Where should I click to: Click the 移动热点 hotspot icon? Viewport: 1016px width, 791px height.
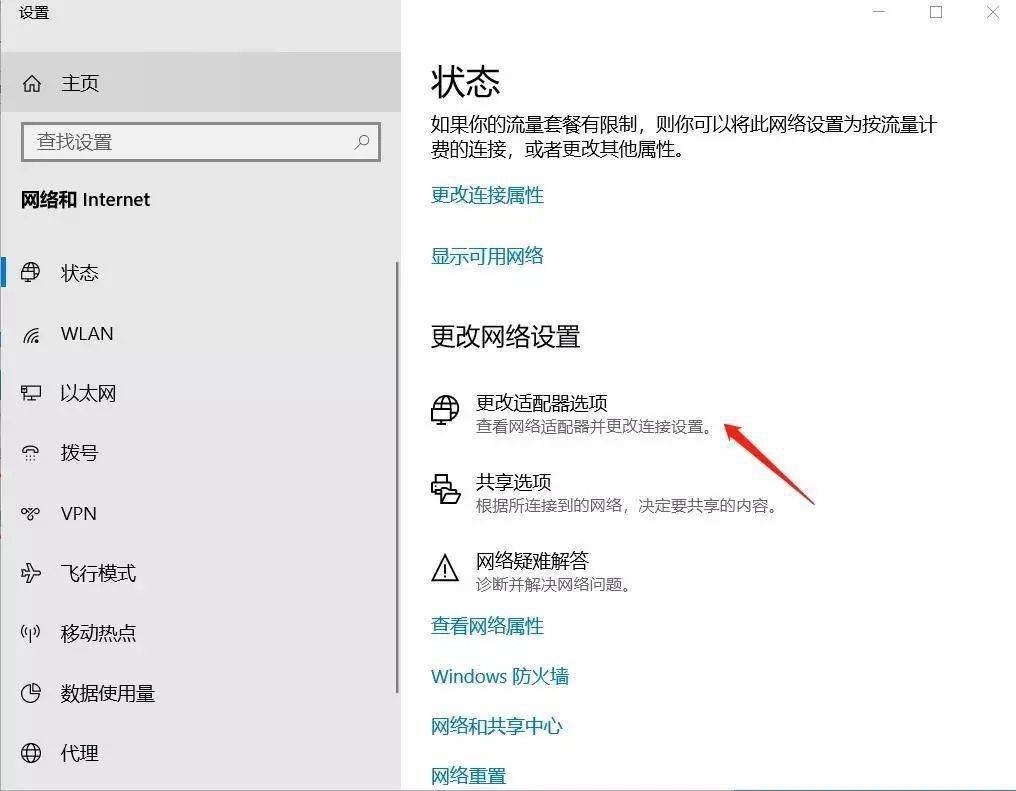tap(30, 633)
